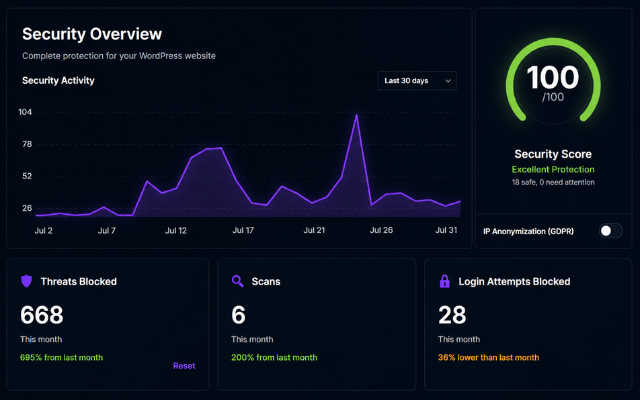Click the 100 score number in the gauge

[553, 77]
